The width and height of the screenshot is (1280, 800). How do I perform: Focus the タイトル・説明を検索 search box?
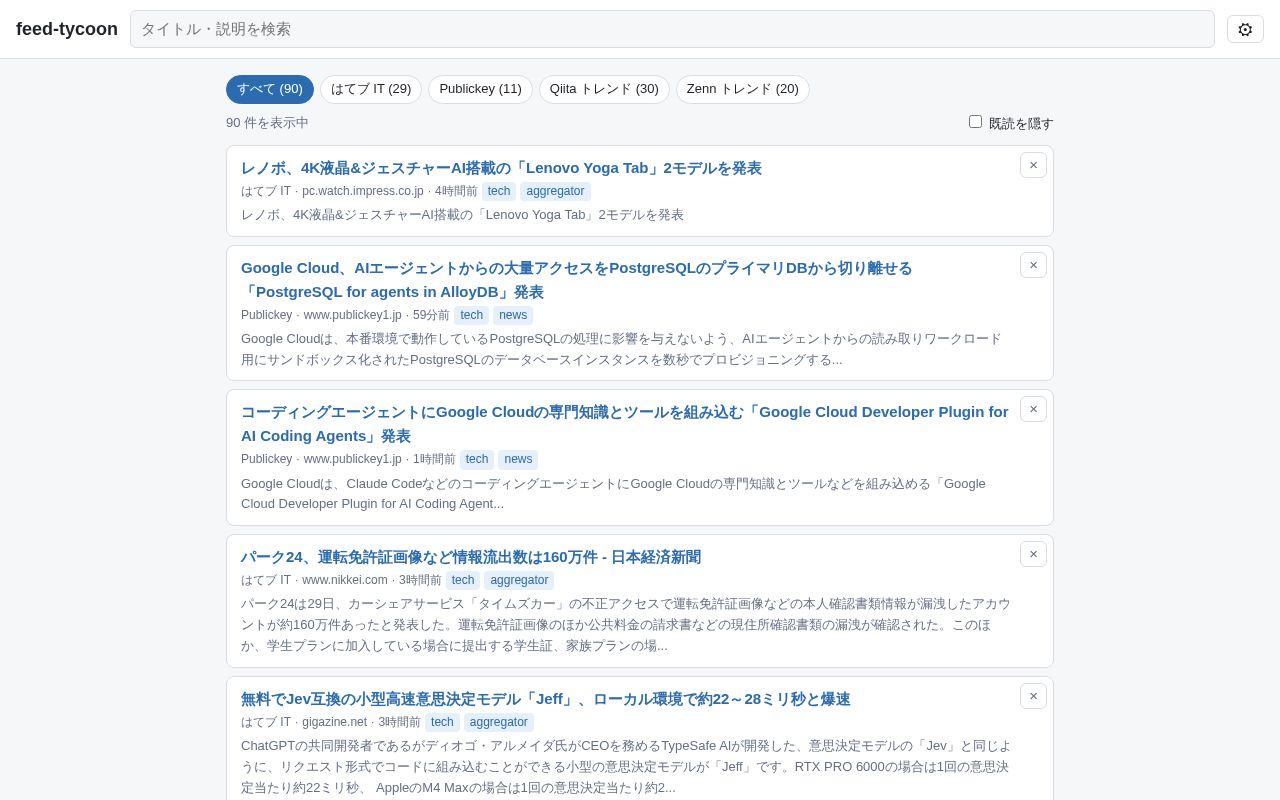[672, 29]
